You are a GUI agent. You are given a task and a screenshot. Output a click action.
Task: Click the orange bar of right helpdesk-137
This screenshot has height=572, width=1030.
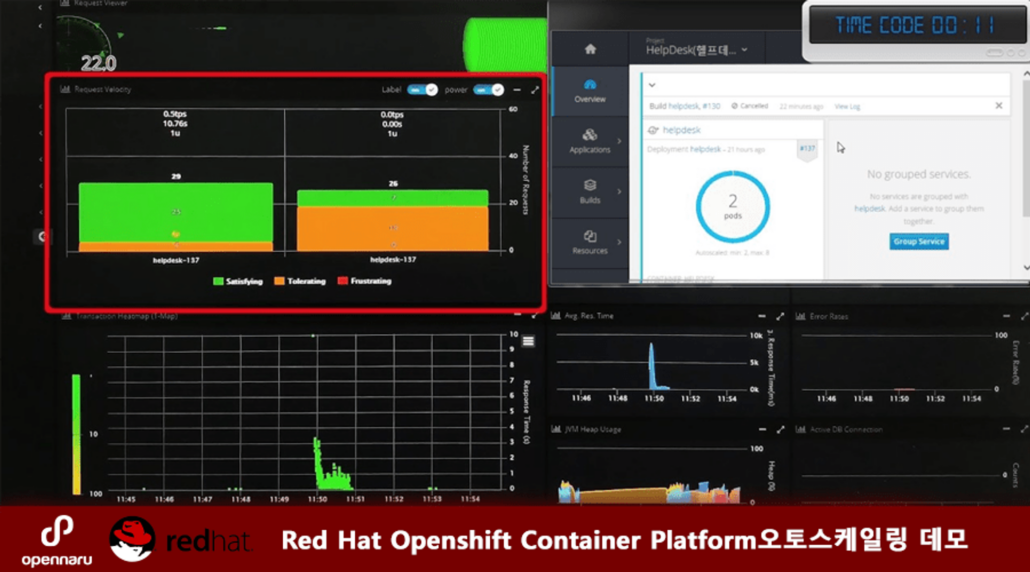pos(392,229)
